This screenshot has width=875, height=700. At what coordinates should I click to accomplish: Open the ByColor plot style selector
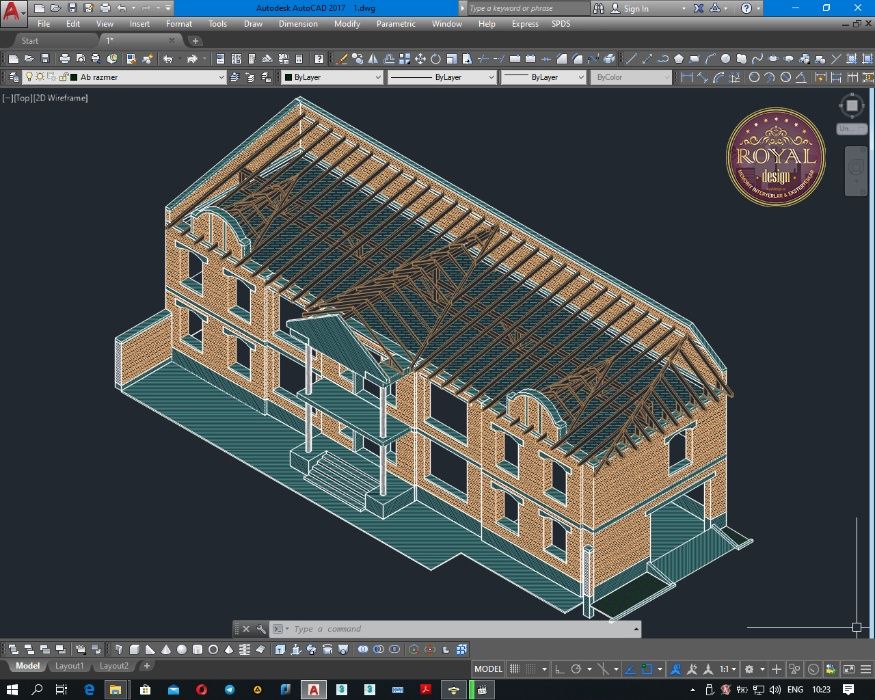631,77
